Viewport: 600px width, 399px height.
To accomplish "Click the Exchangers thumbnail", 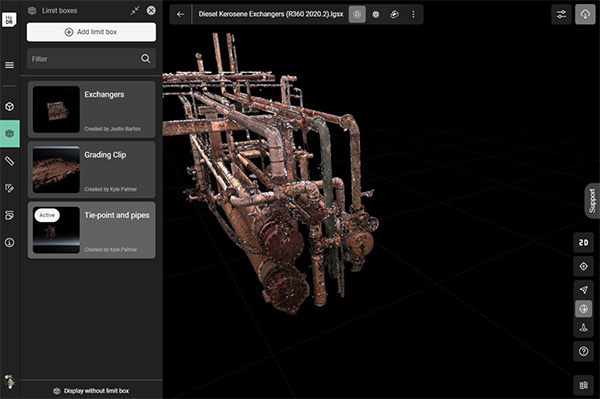I will click(x=56, y=109).
